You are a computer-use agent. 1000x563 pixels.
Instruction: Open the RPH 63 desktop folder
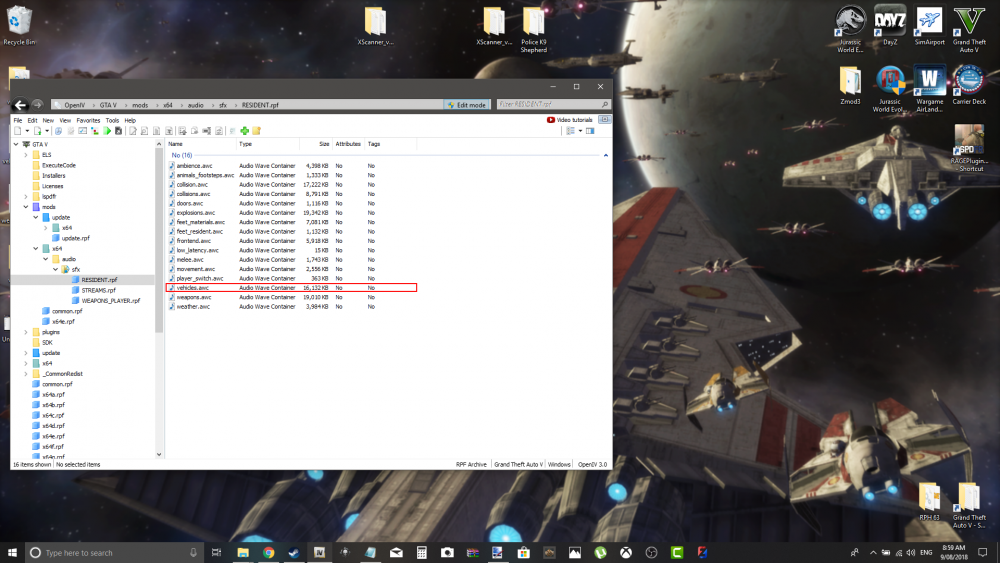click(x=929, y=502)
